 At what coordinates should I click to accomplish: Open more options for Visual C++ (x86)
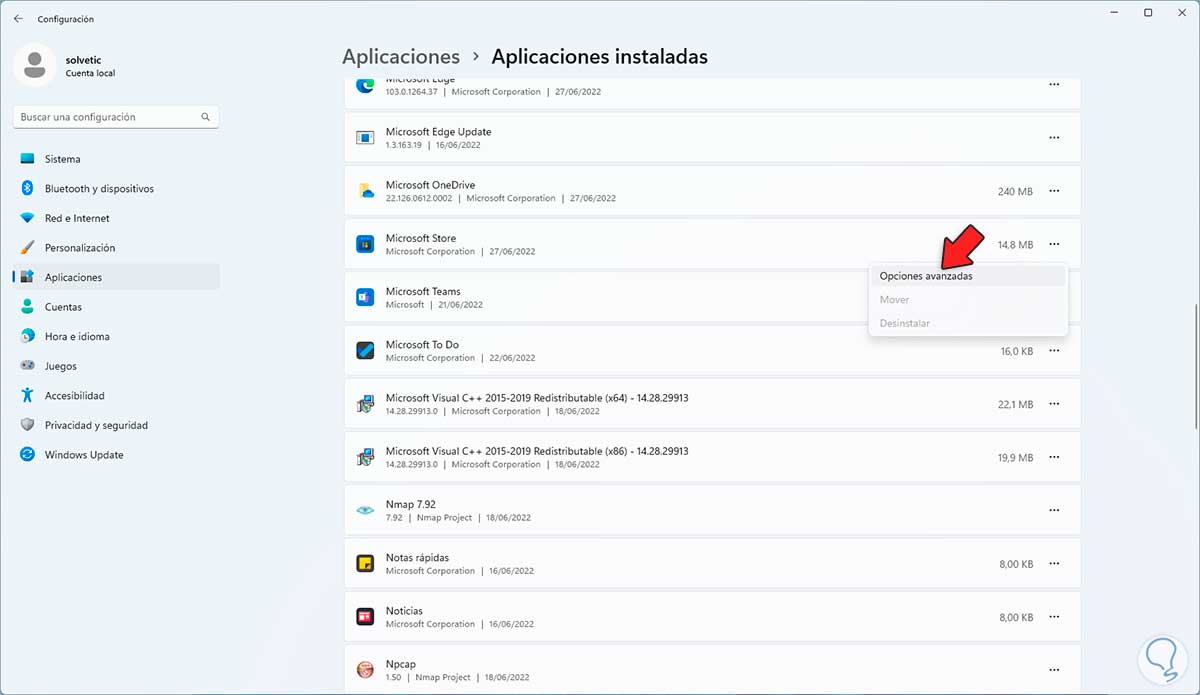point(1054,457)
